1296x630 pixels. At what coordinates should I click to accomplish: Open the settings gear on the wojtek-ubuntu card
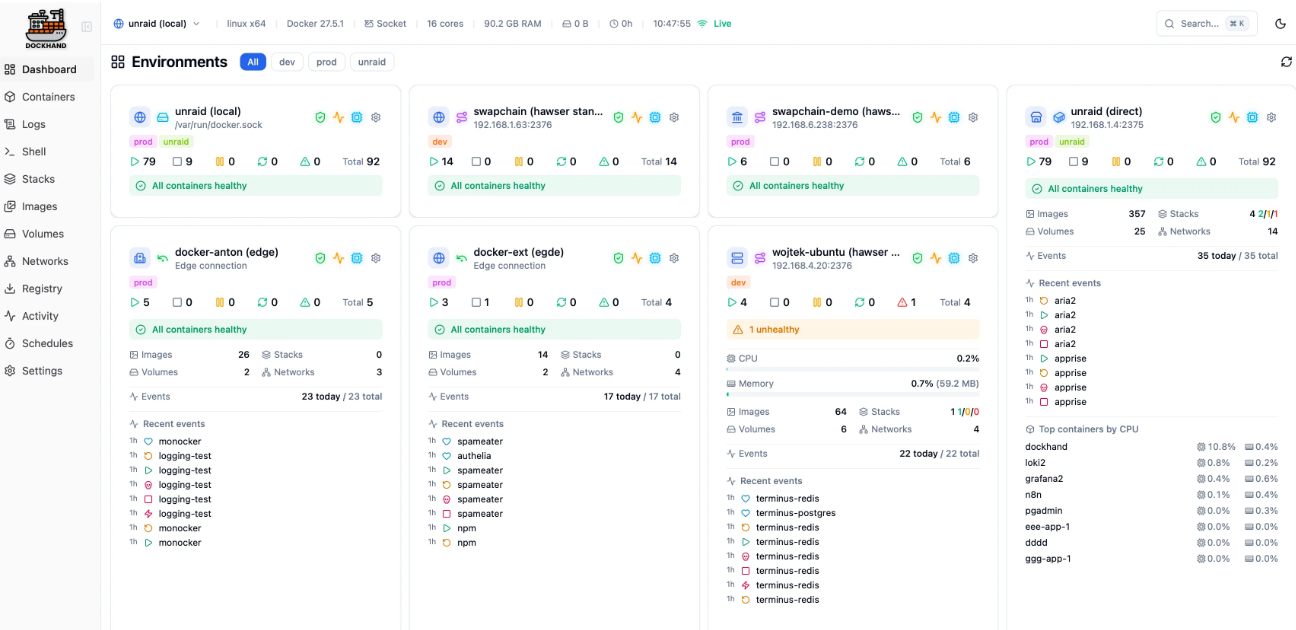click(x=973, y=258)
